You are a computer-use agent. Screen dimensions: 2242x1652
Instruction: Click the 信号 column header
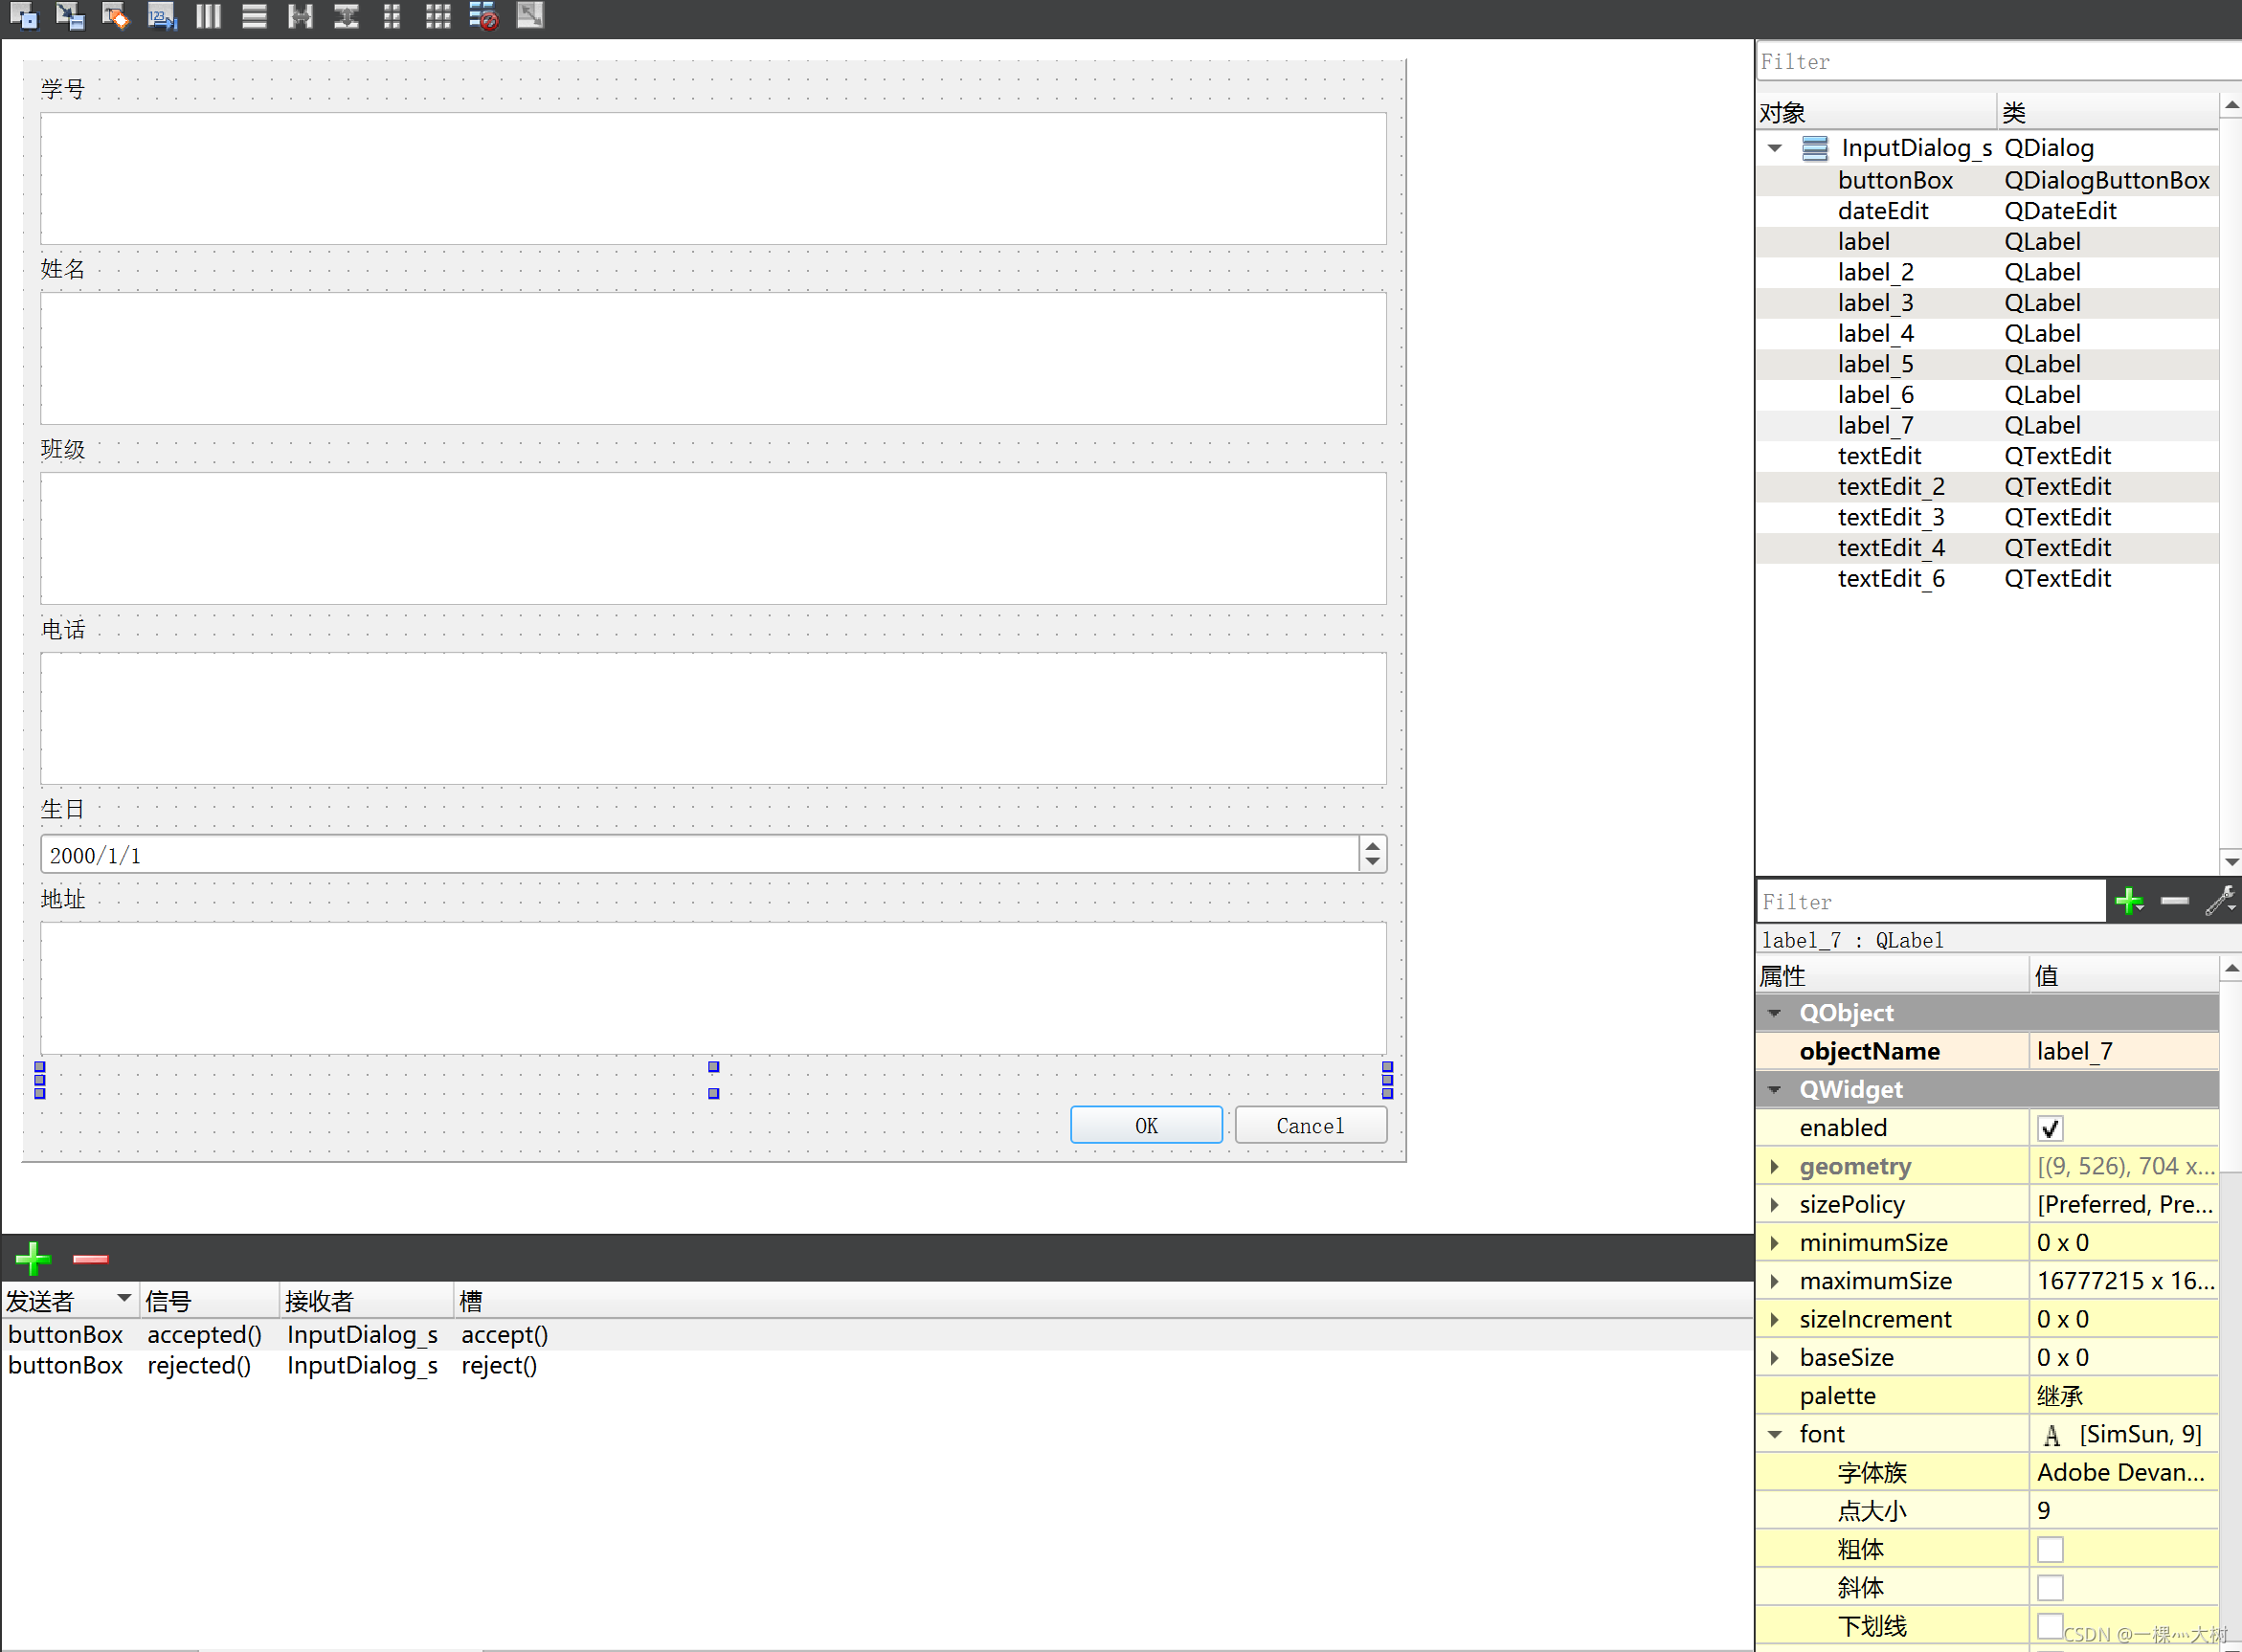tap(209, 1300)
